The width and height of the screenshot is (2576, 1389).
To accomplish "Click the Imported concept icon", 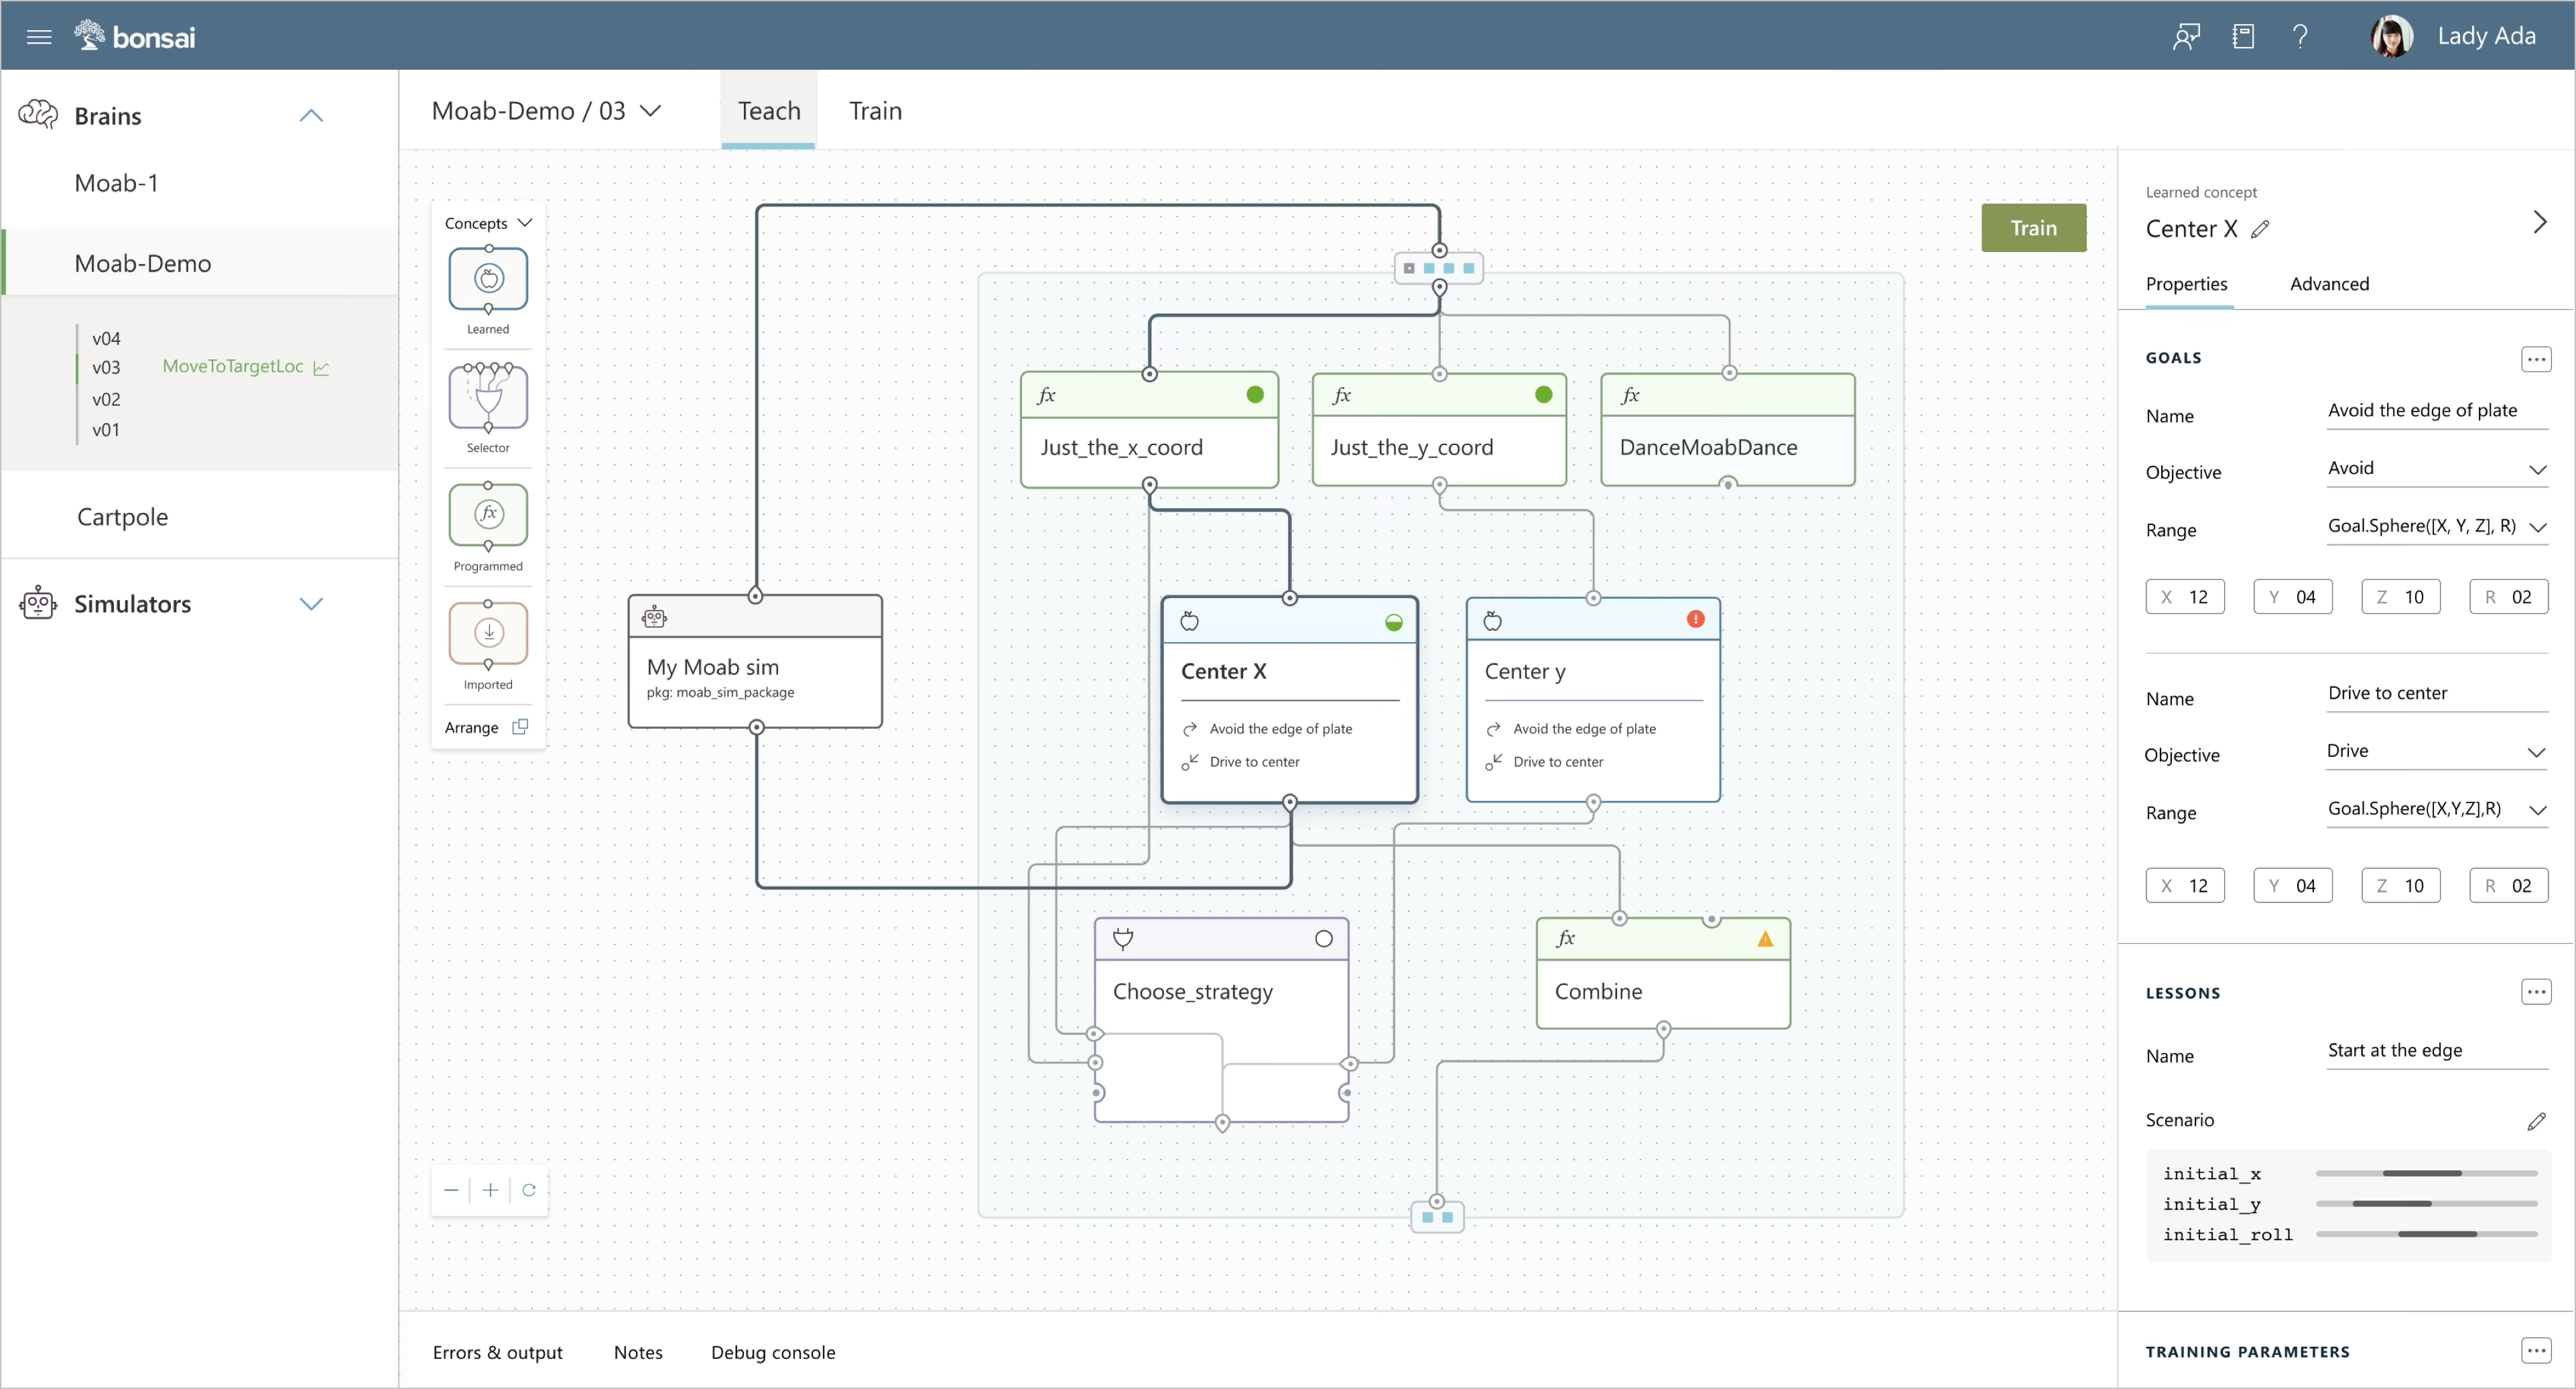I will [488, 633].
